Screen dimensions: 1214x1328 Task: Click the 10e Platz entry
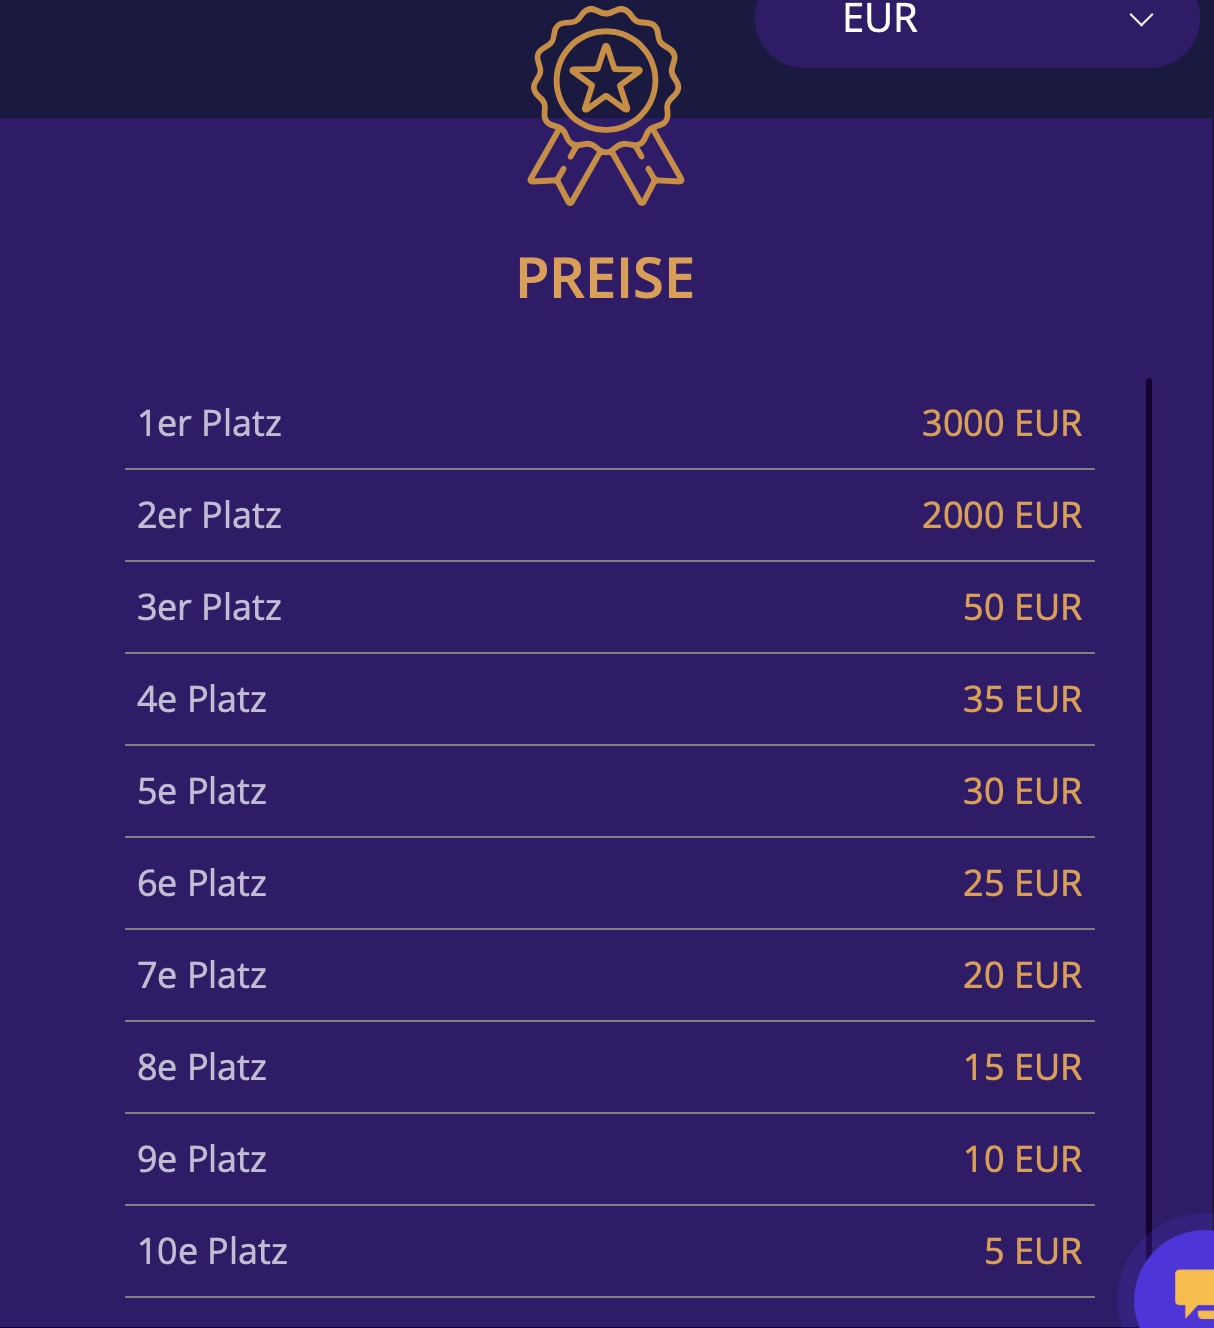point(610,1251)
